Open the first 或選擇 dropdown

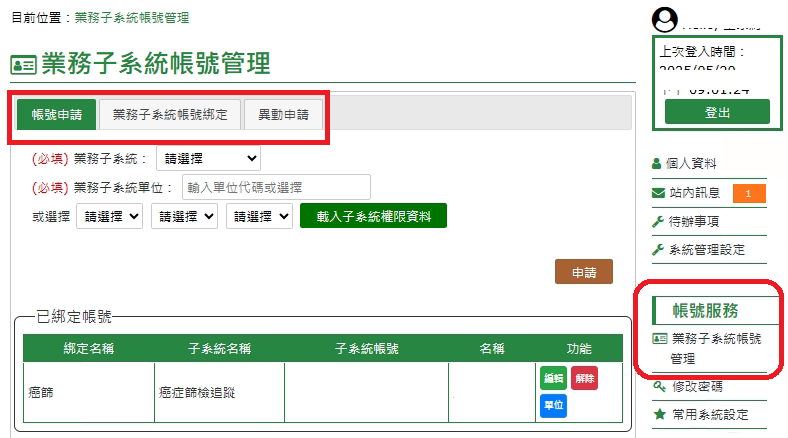(109, 216)
